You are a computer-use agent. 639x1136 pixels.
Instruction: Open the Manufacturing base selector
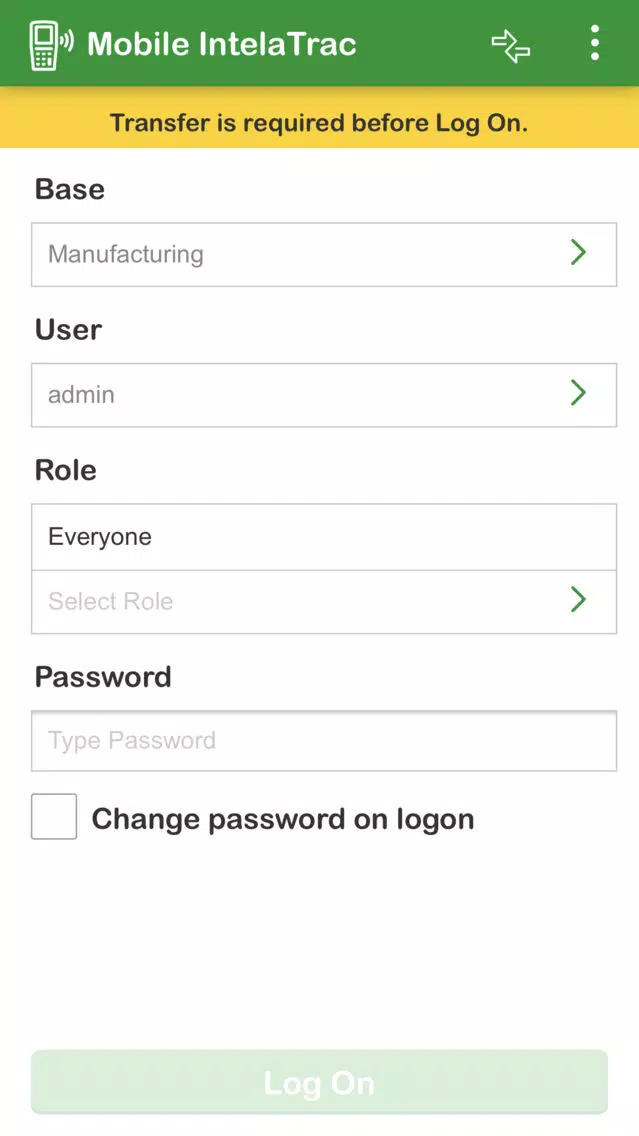[324, 254]
